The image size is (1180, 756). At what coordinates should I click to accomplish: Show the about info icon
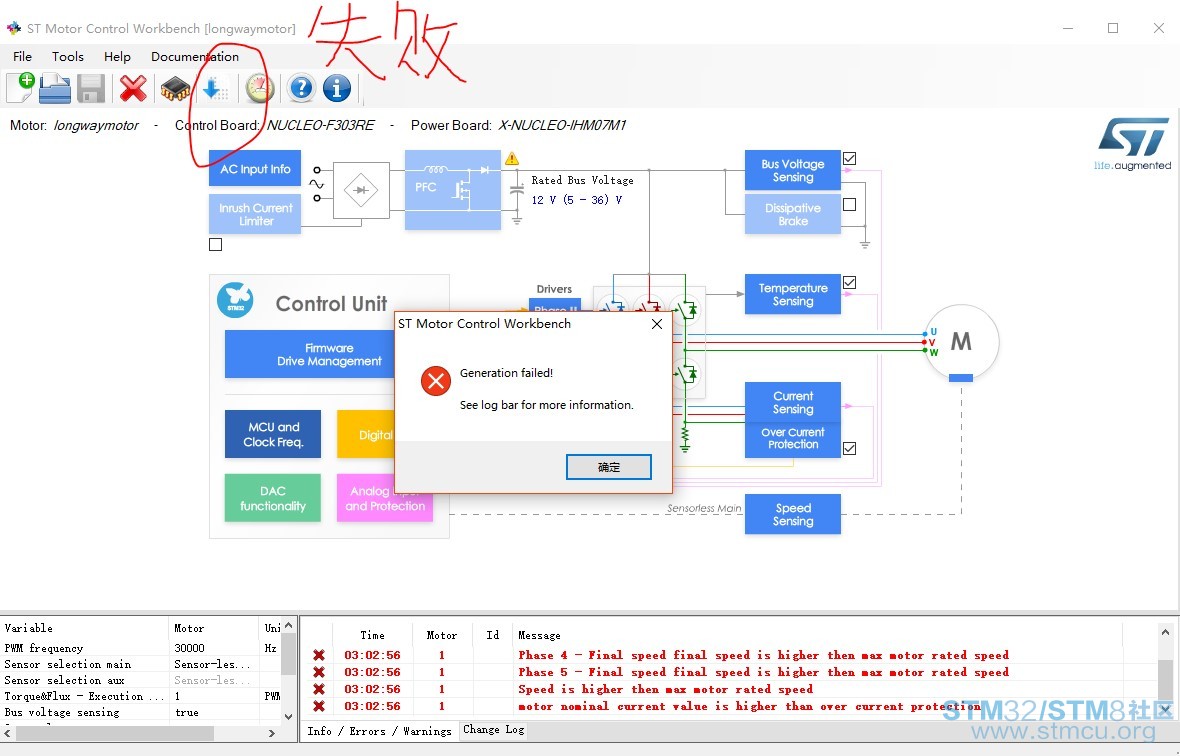click(x=337, y=89)
